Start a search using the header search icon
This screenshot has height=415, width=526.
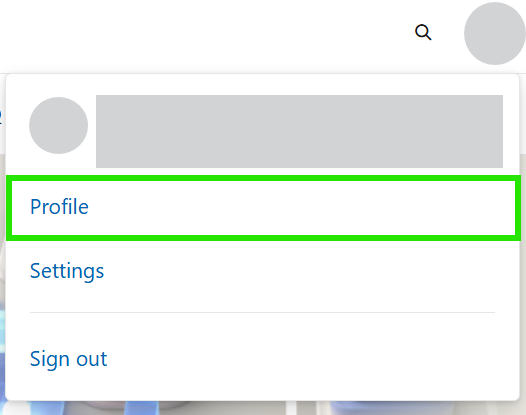point(423,32)
